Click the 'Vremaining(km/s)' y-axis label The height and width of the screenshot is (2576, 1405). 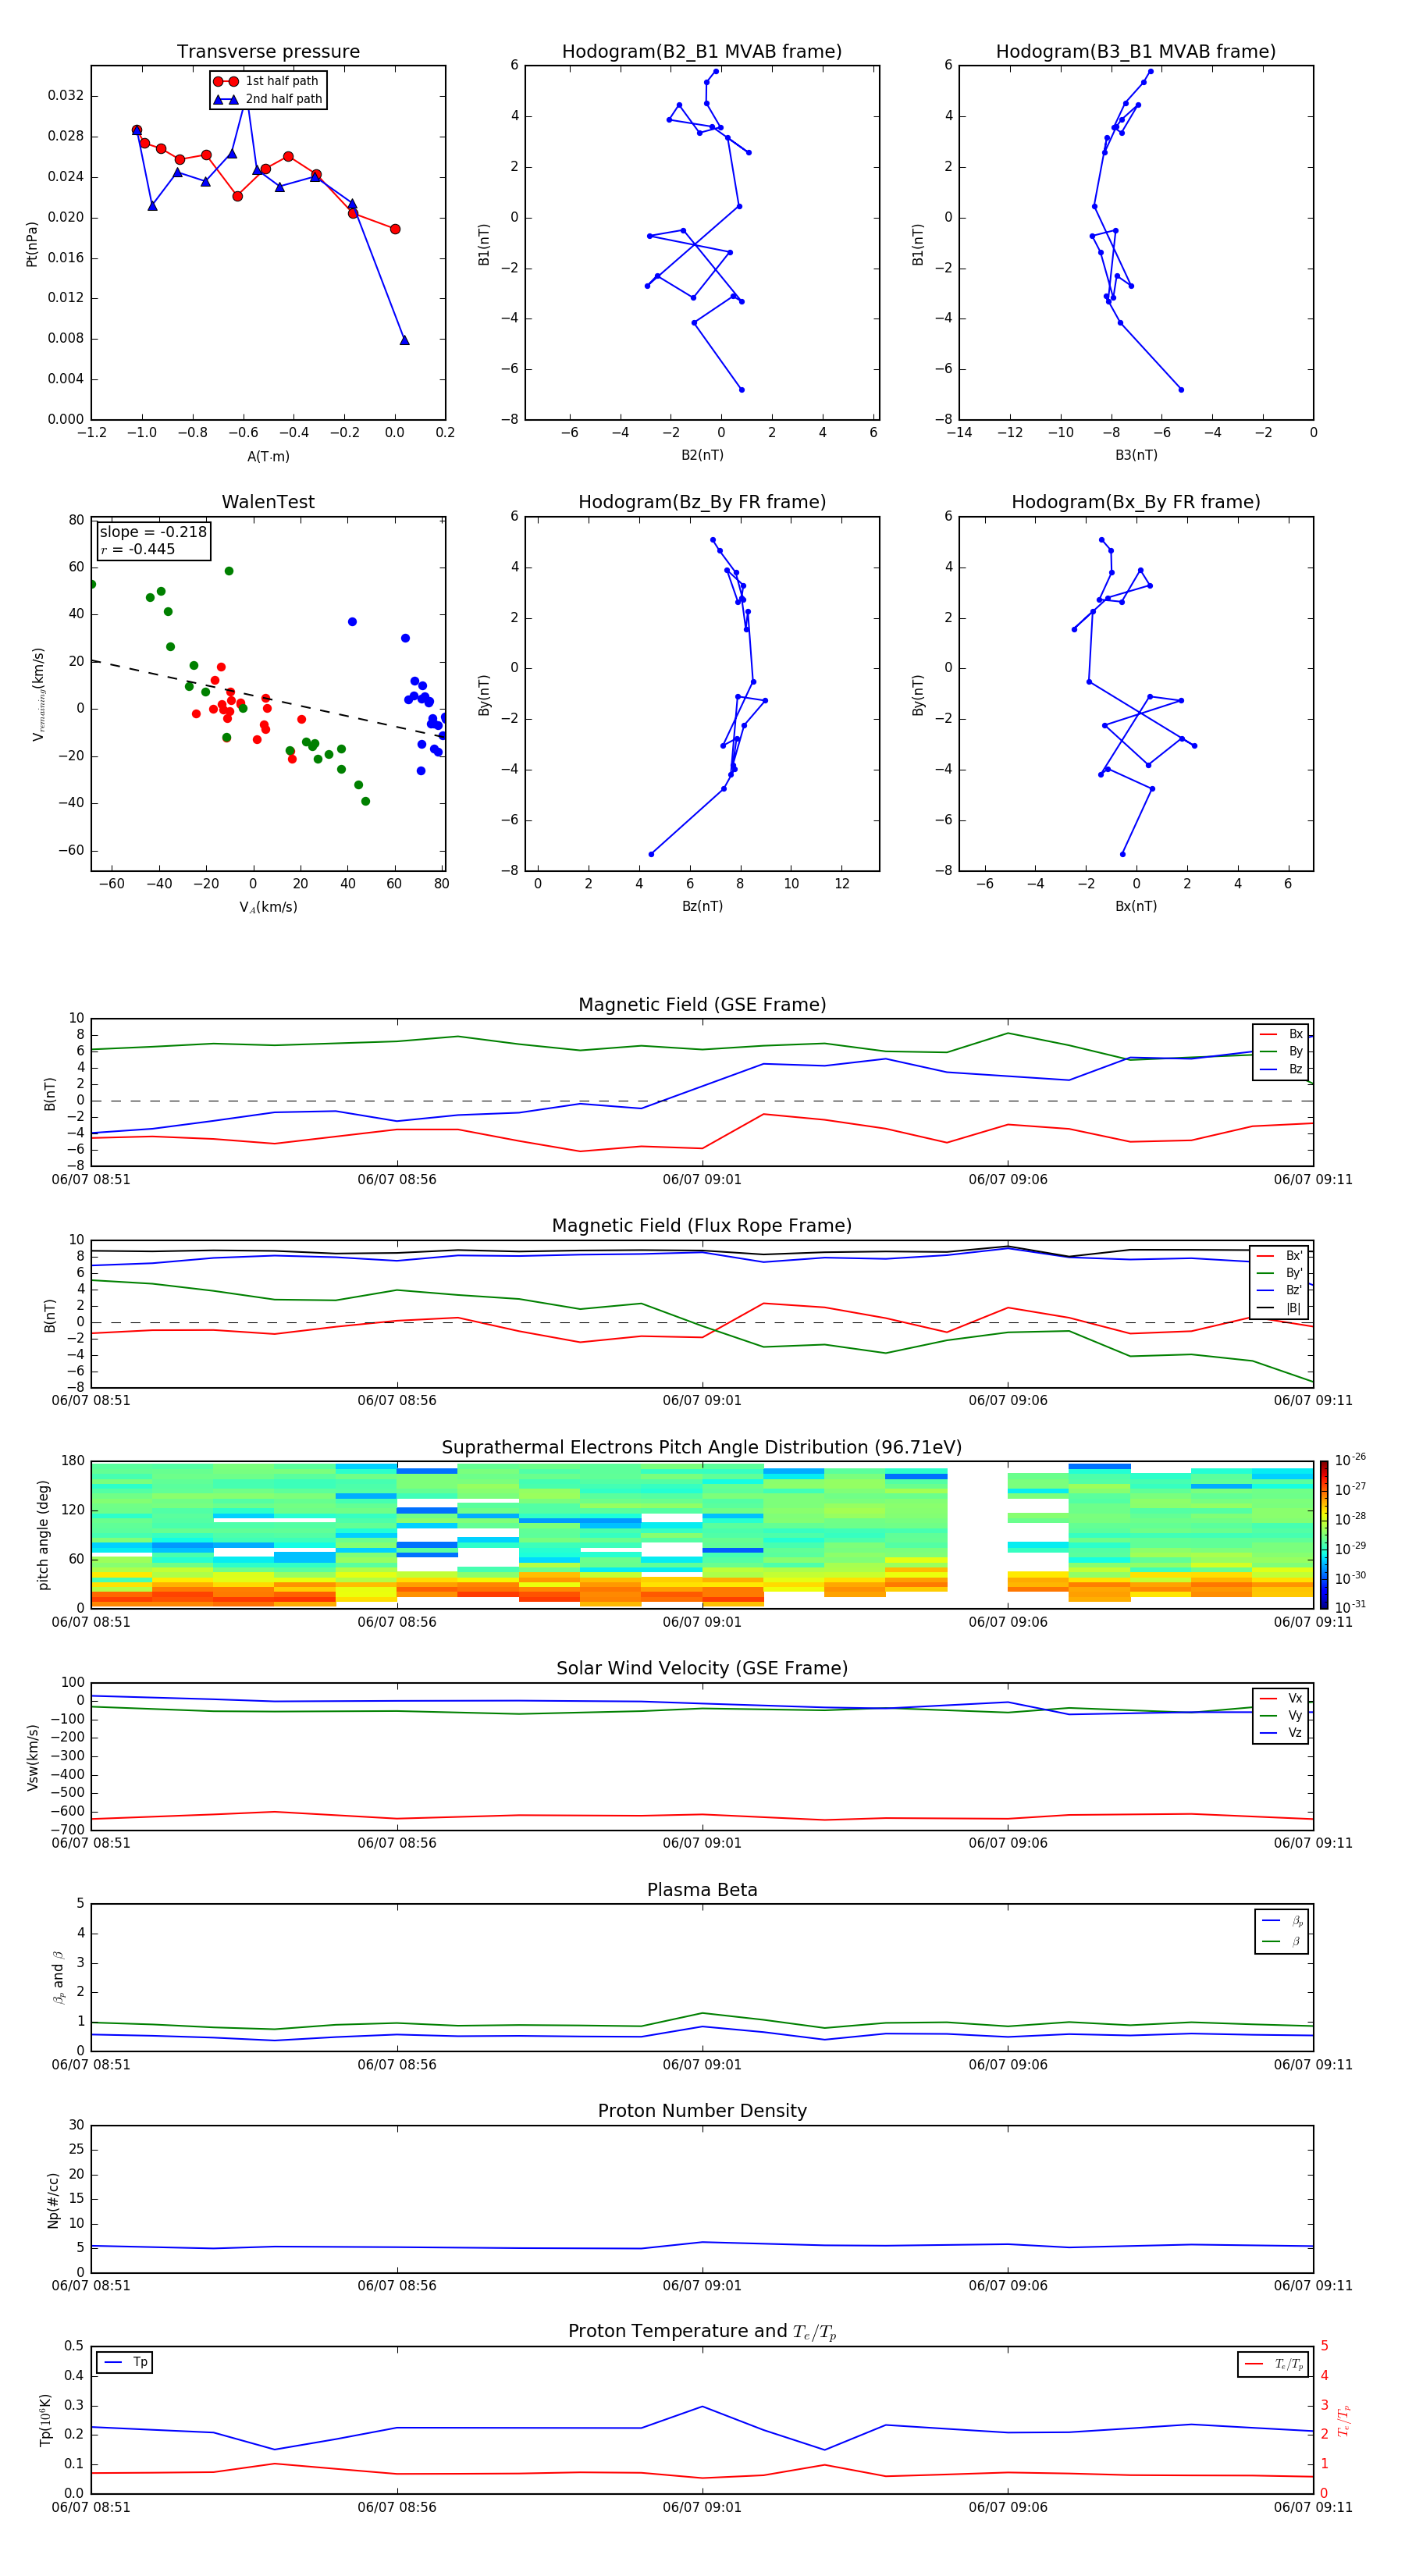(38, 694)
